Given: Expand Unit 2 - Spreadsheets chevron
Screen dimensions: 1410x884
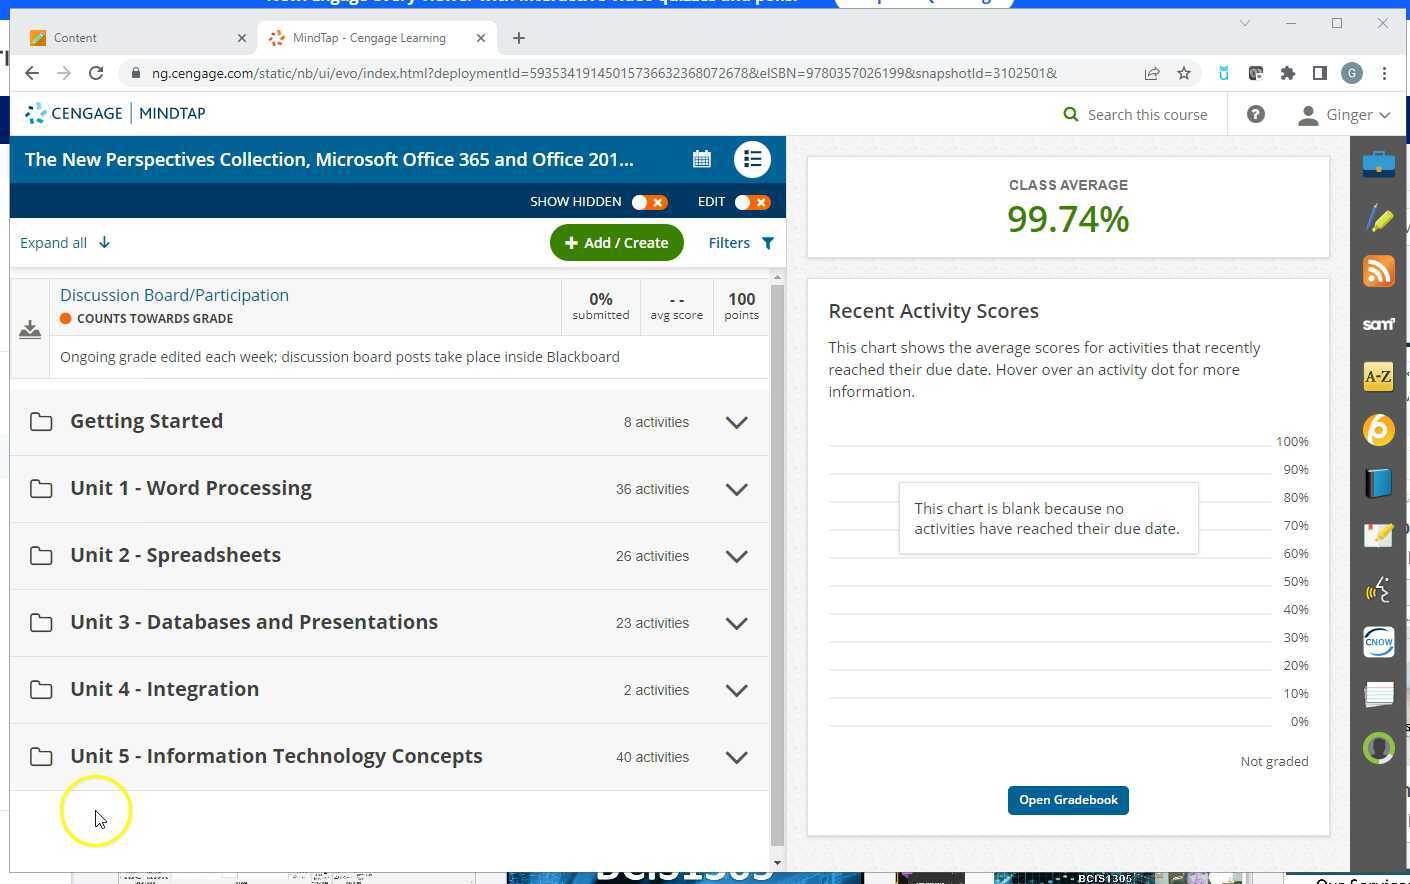Looking at the screenshot, I should tap(737, 556).
